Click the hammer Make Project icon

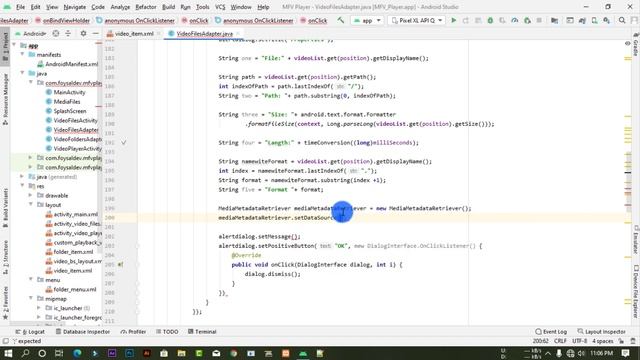pyautogui.click(x=340, y=20)
